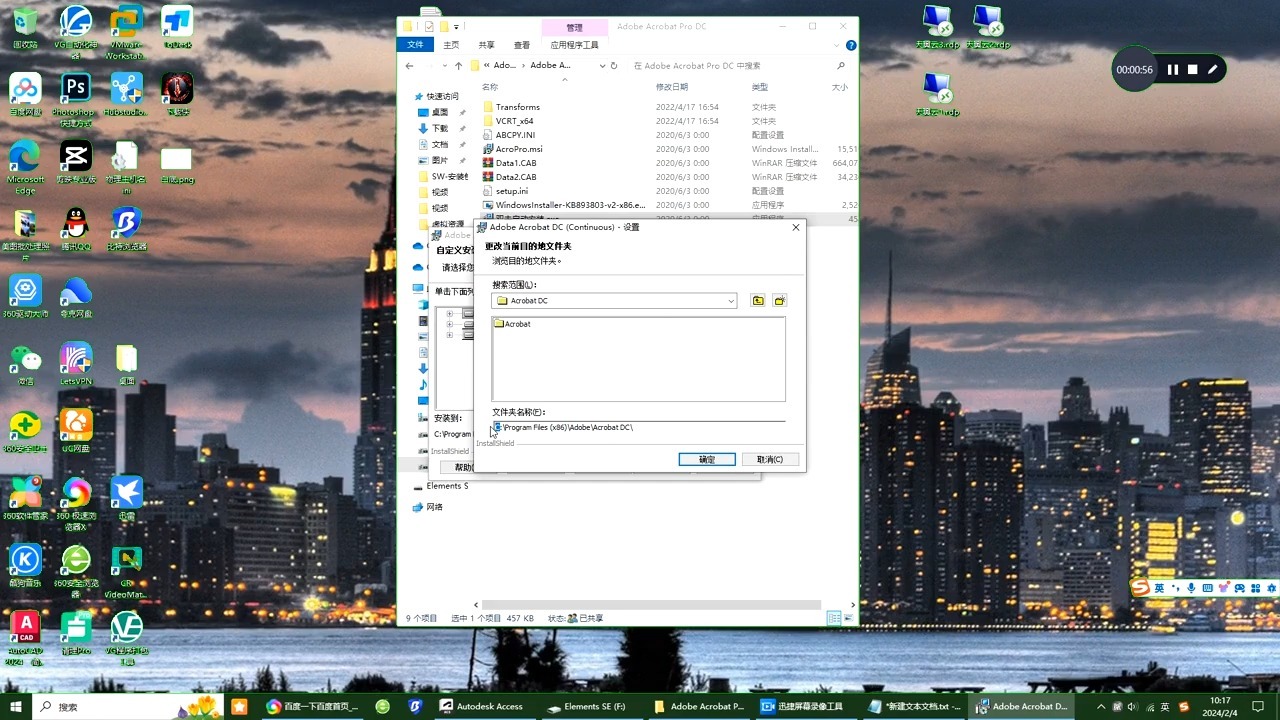This screenshot has width=1280, height=720.
Task: Click the Explorer refresh button
Action: [615, 66]
